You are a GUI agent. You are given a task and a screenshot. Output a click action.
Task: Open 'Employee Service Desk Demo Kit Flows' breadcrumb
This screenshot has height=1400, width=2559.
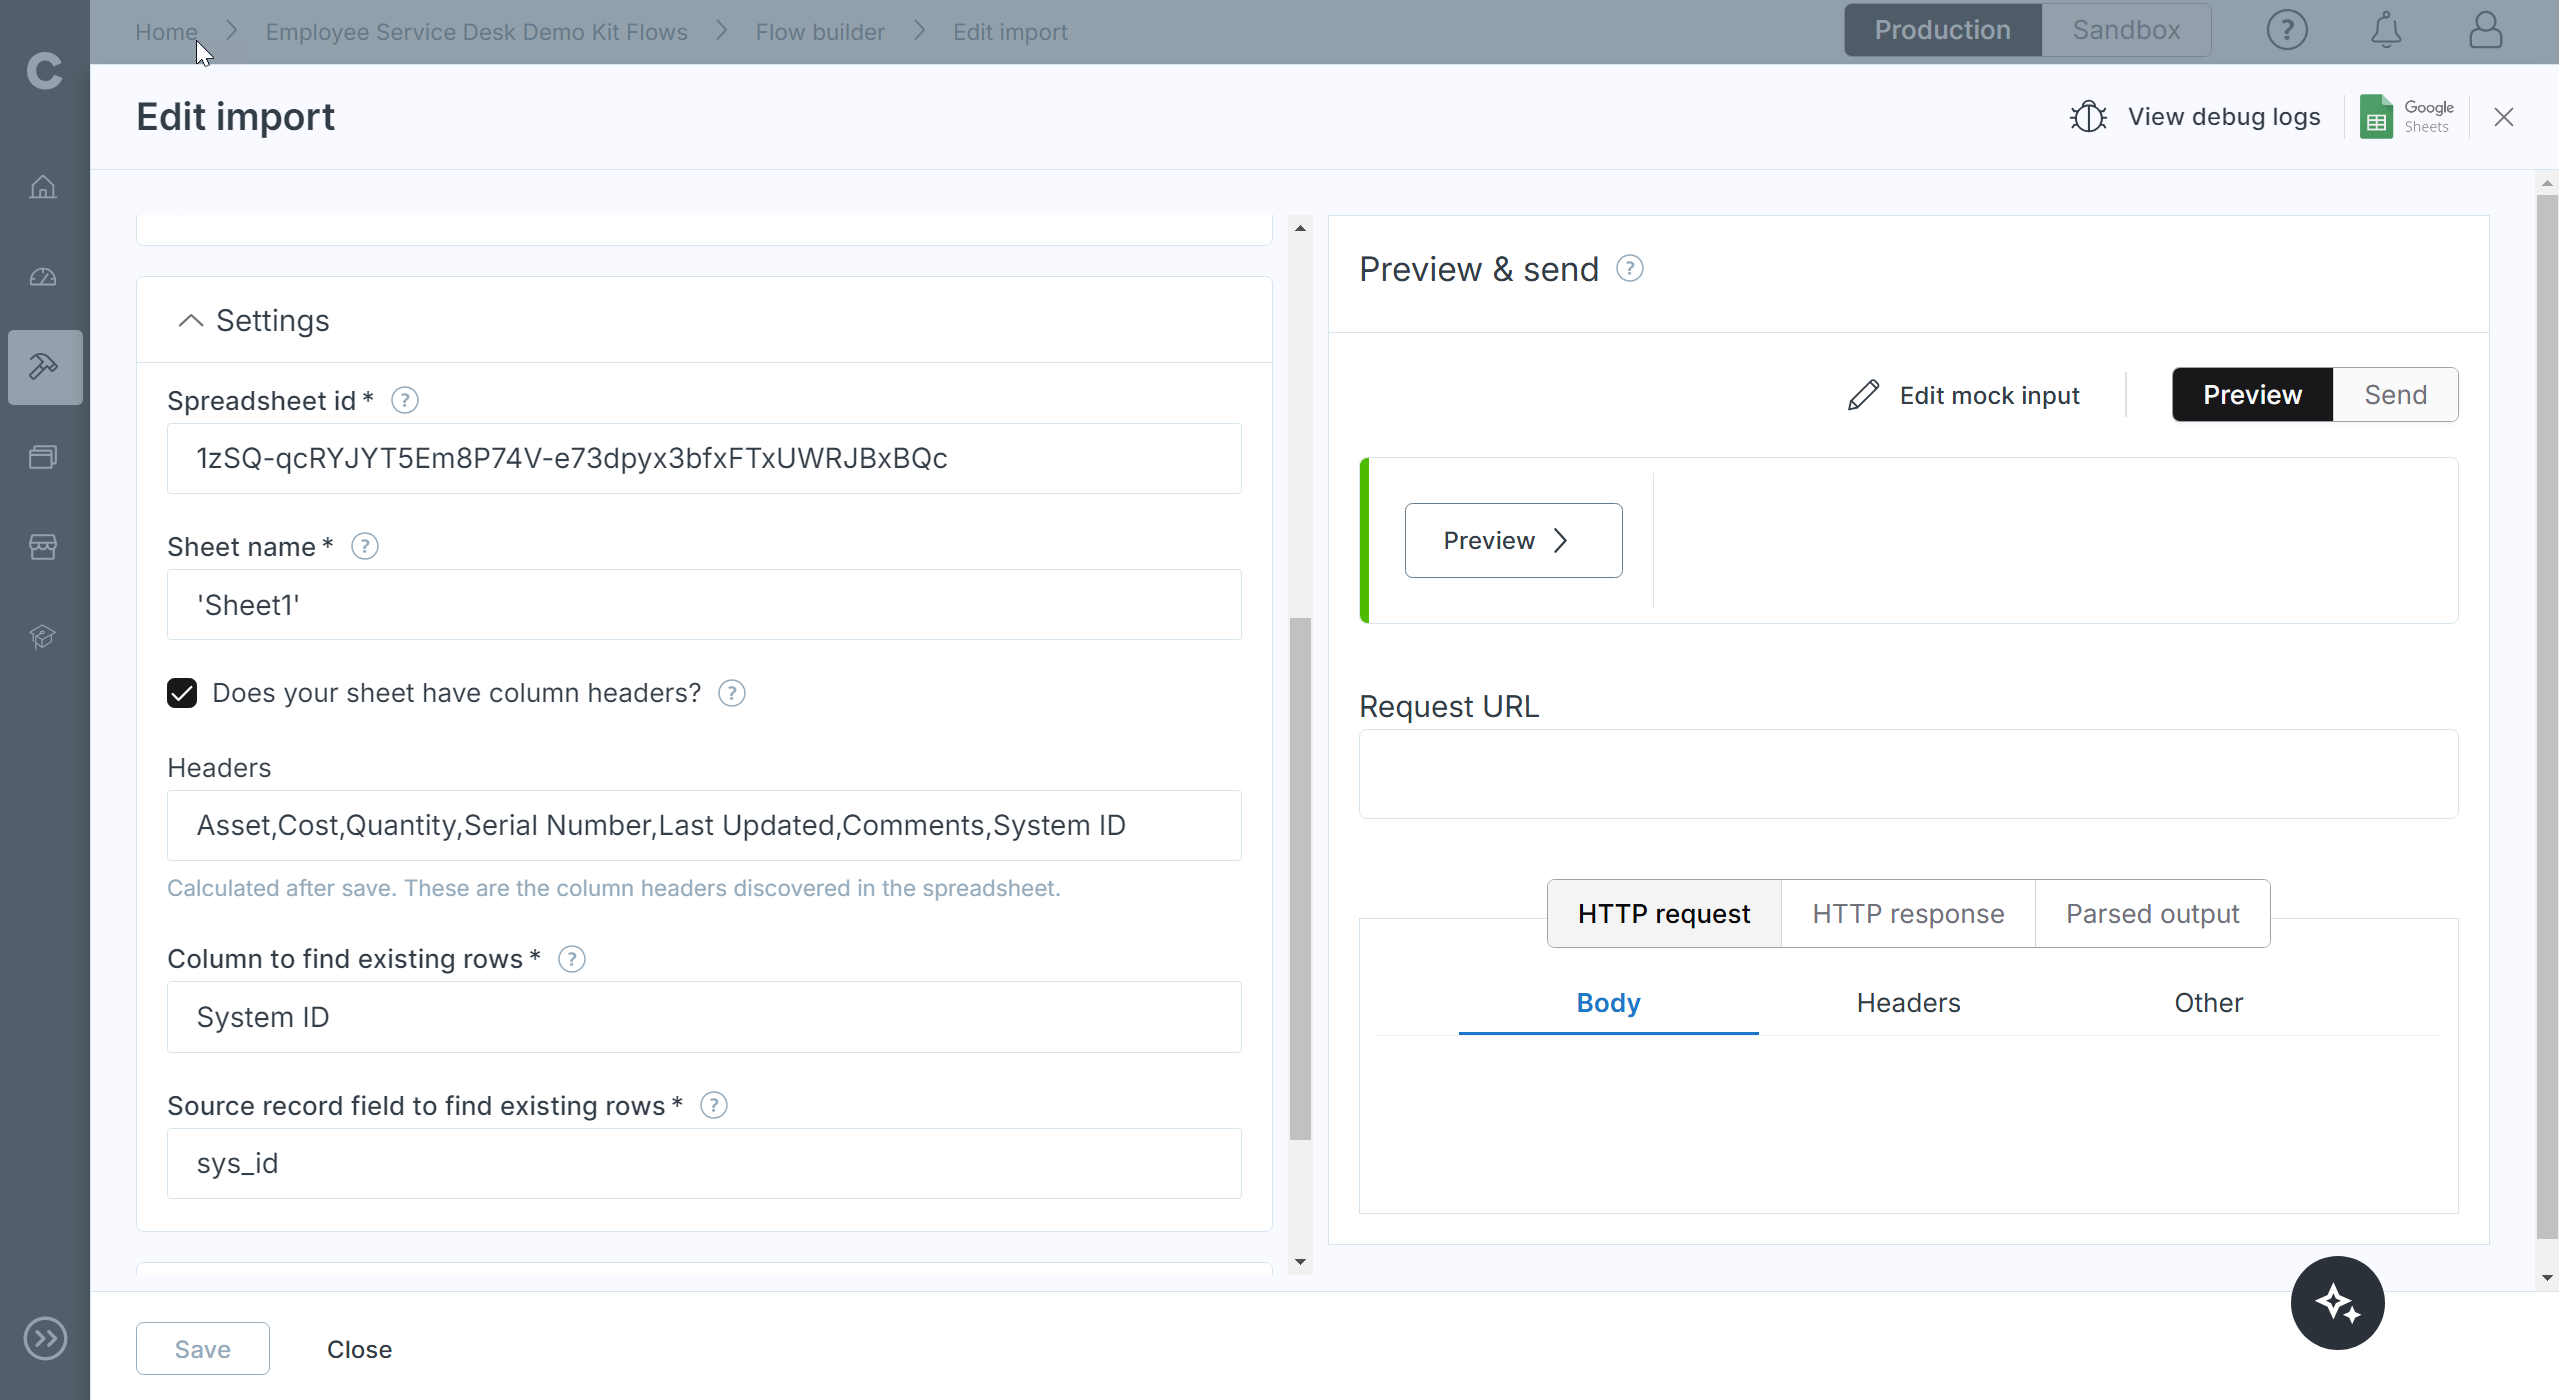[476, 32]
